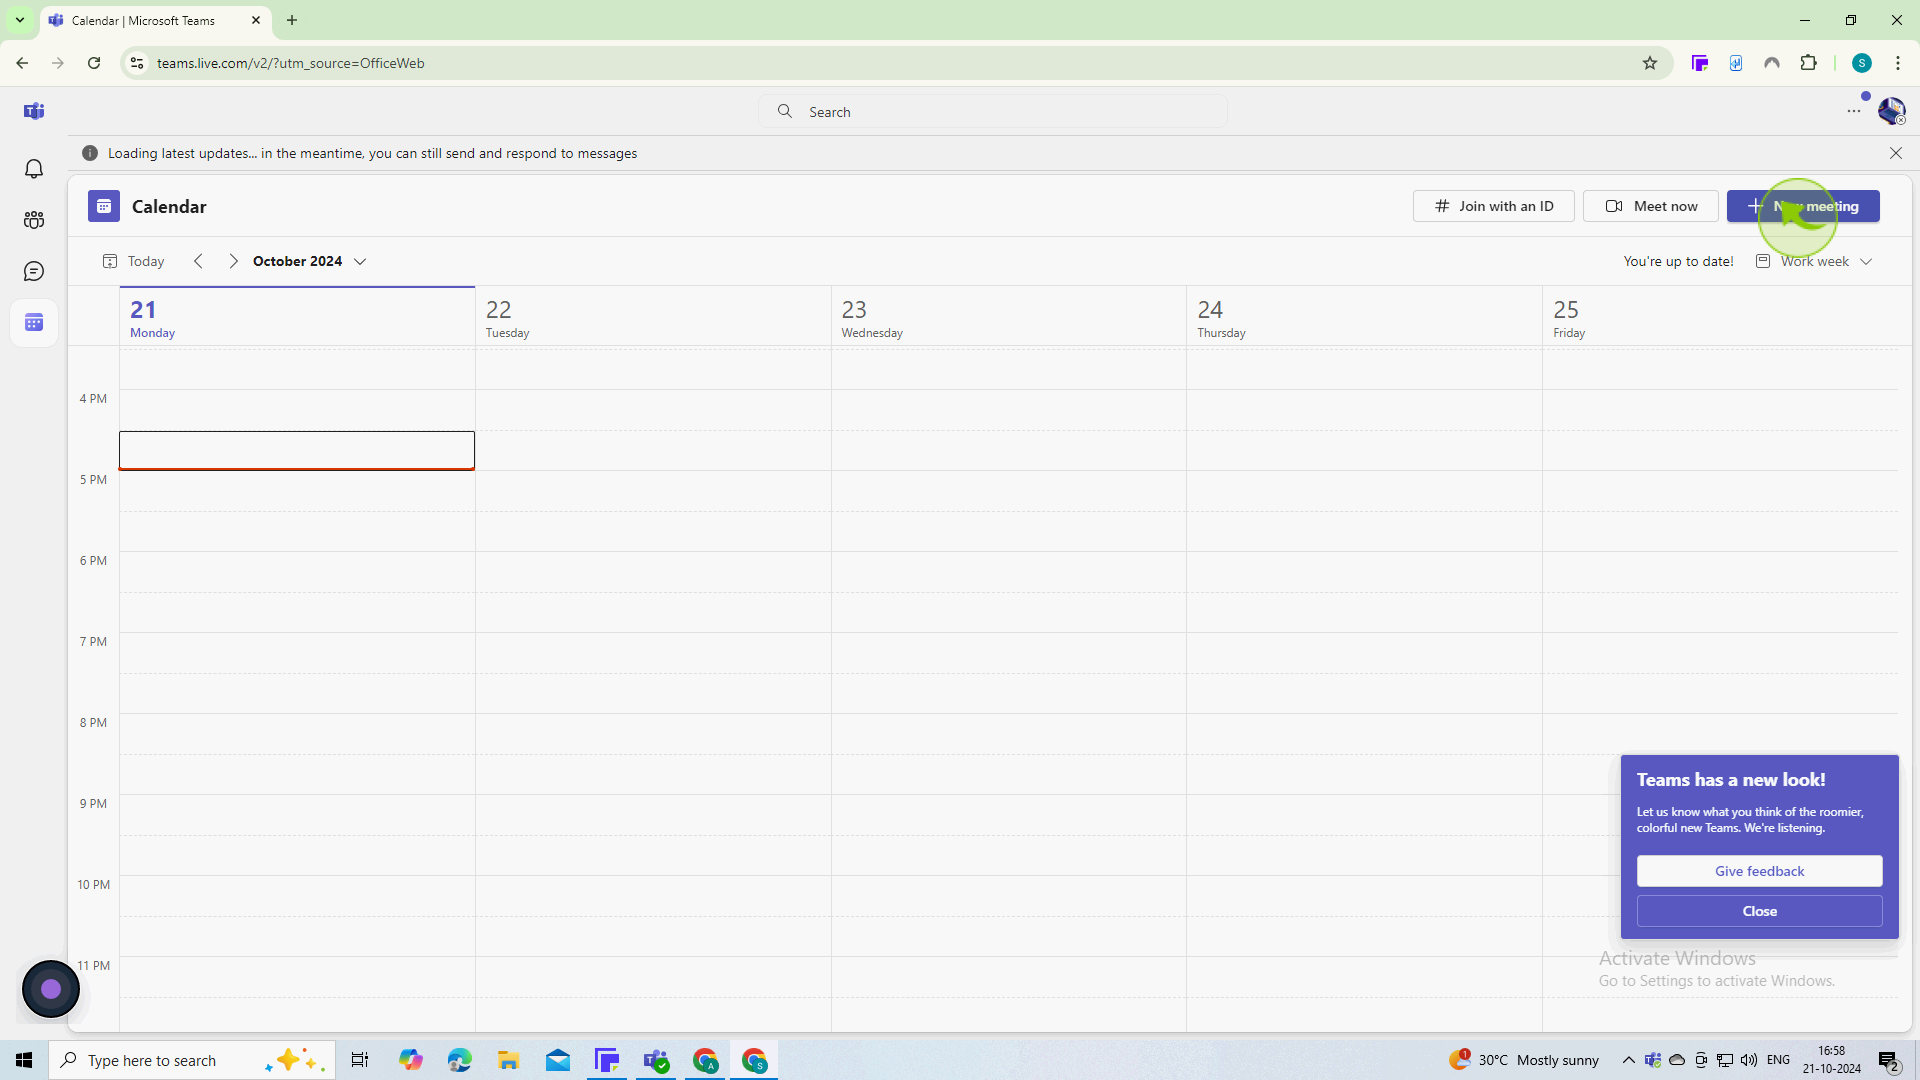Click the Search bar icon

click(786, 111)
